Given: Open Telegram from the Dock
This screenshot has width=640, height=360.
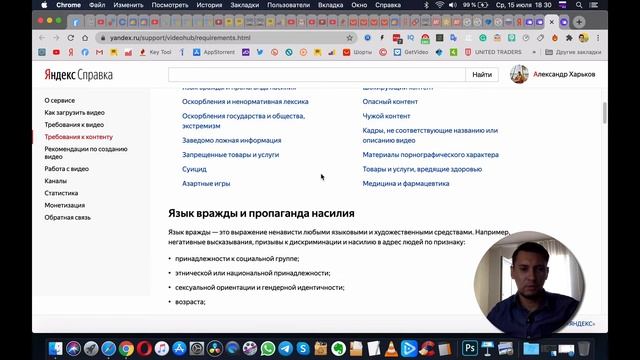Looking at the screenshot, I should coord(285,349).
